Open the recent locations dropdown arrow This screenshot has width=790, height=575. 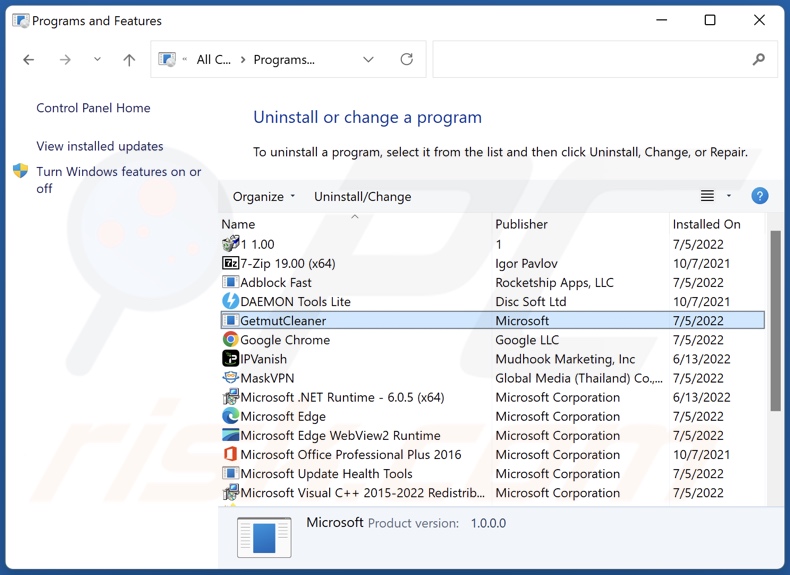click(x=97, y=59)
